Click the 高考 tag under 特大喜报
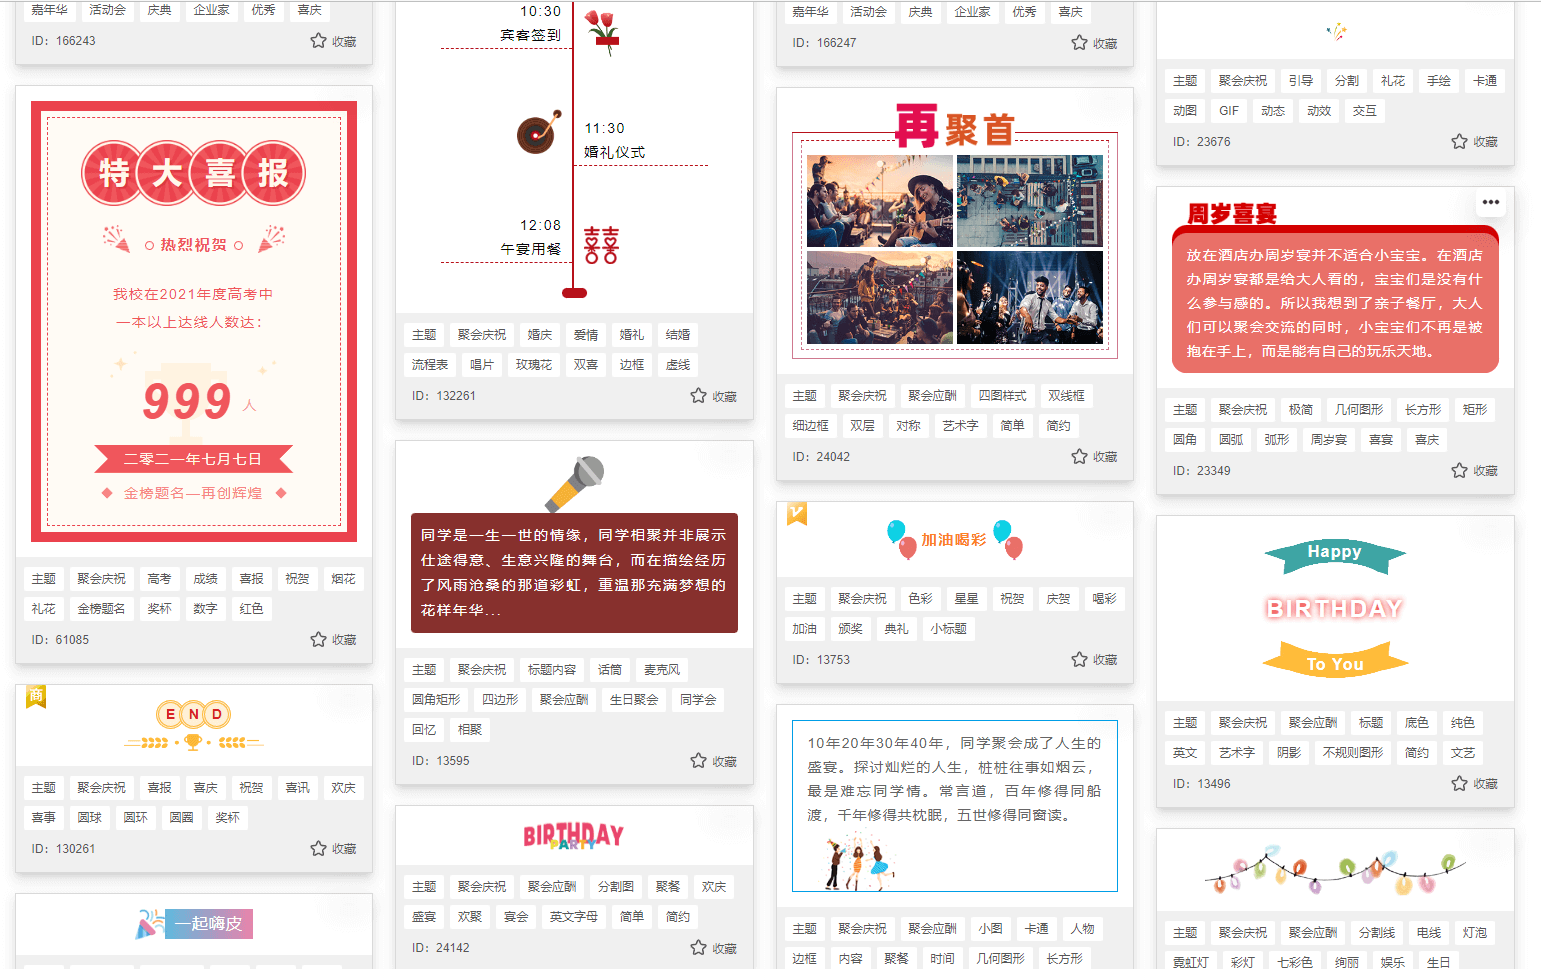 (159, 578)
